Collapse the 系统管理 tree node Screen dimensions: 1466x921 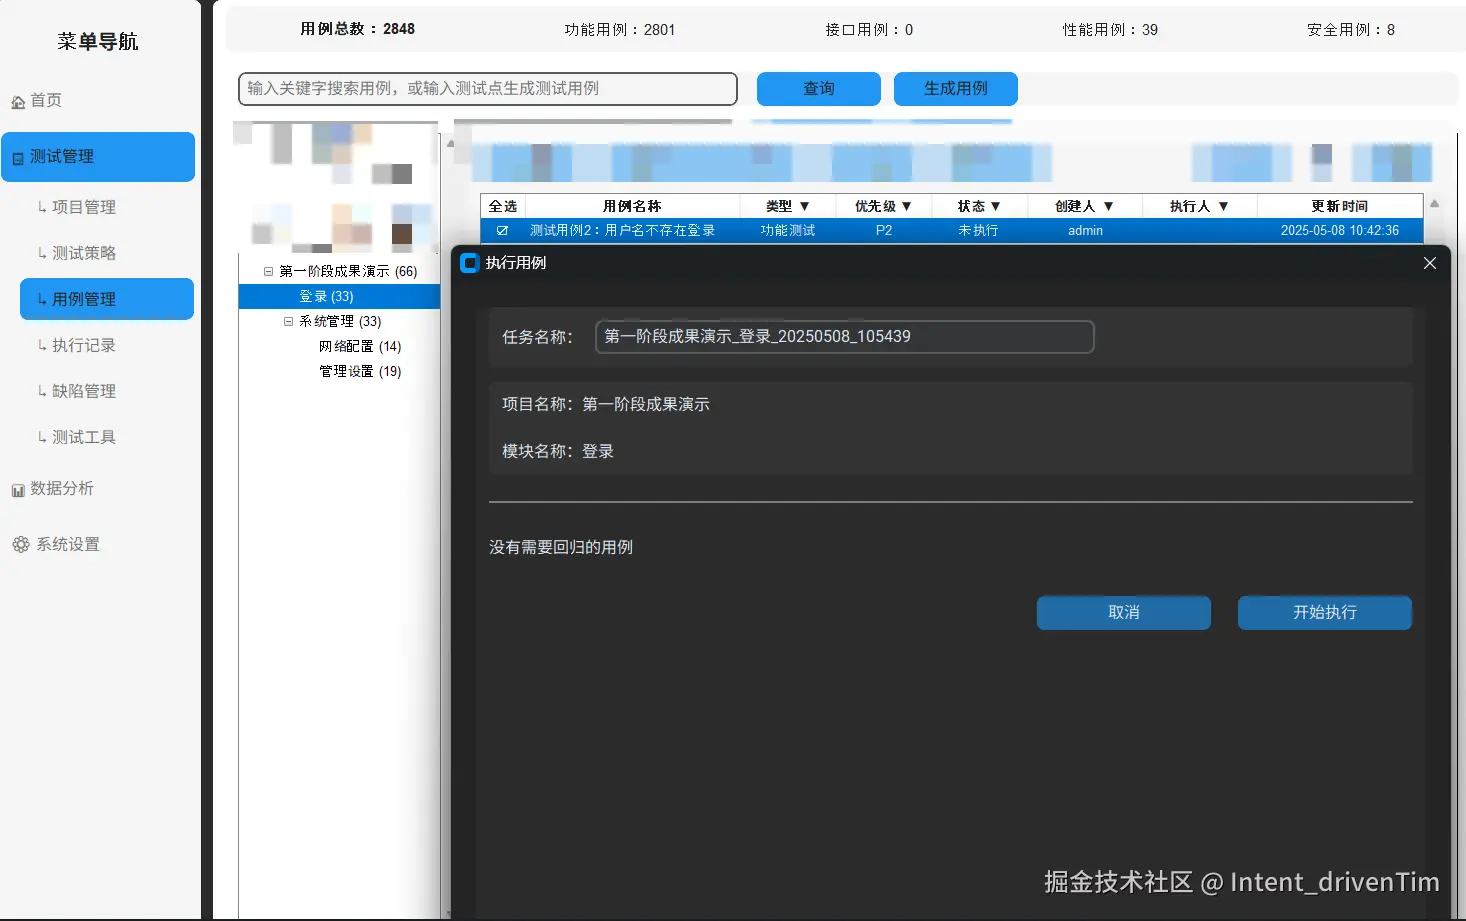288,321
